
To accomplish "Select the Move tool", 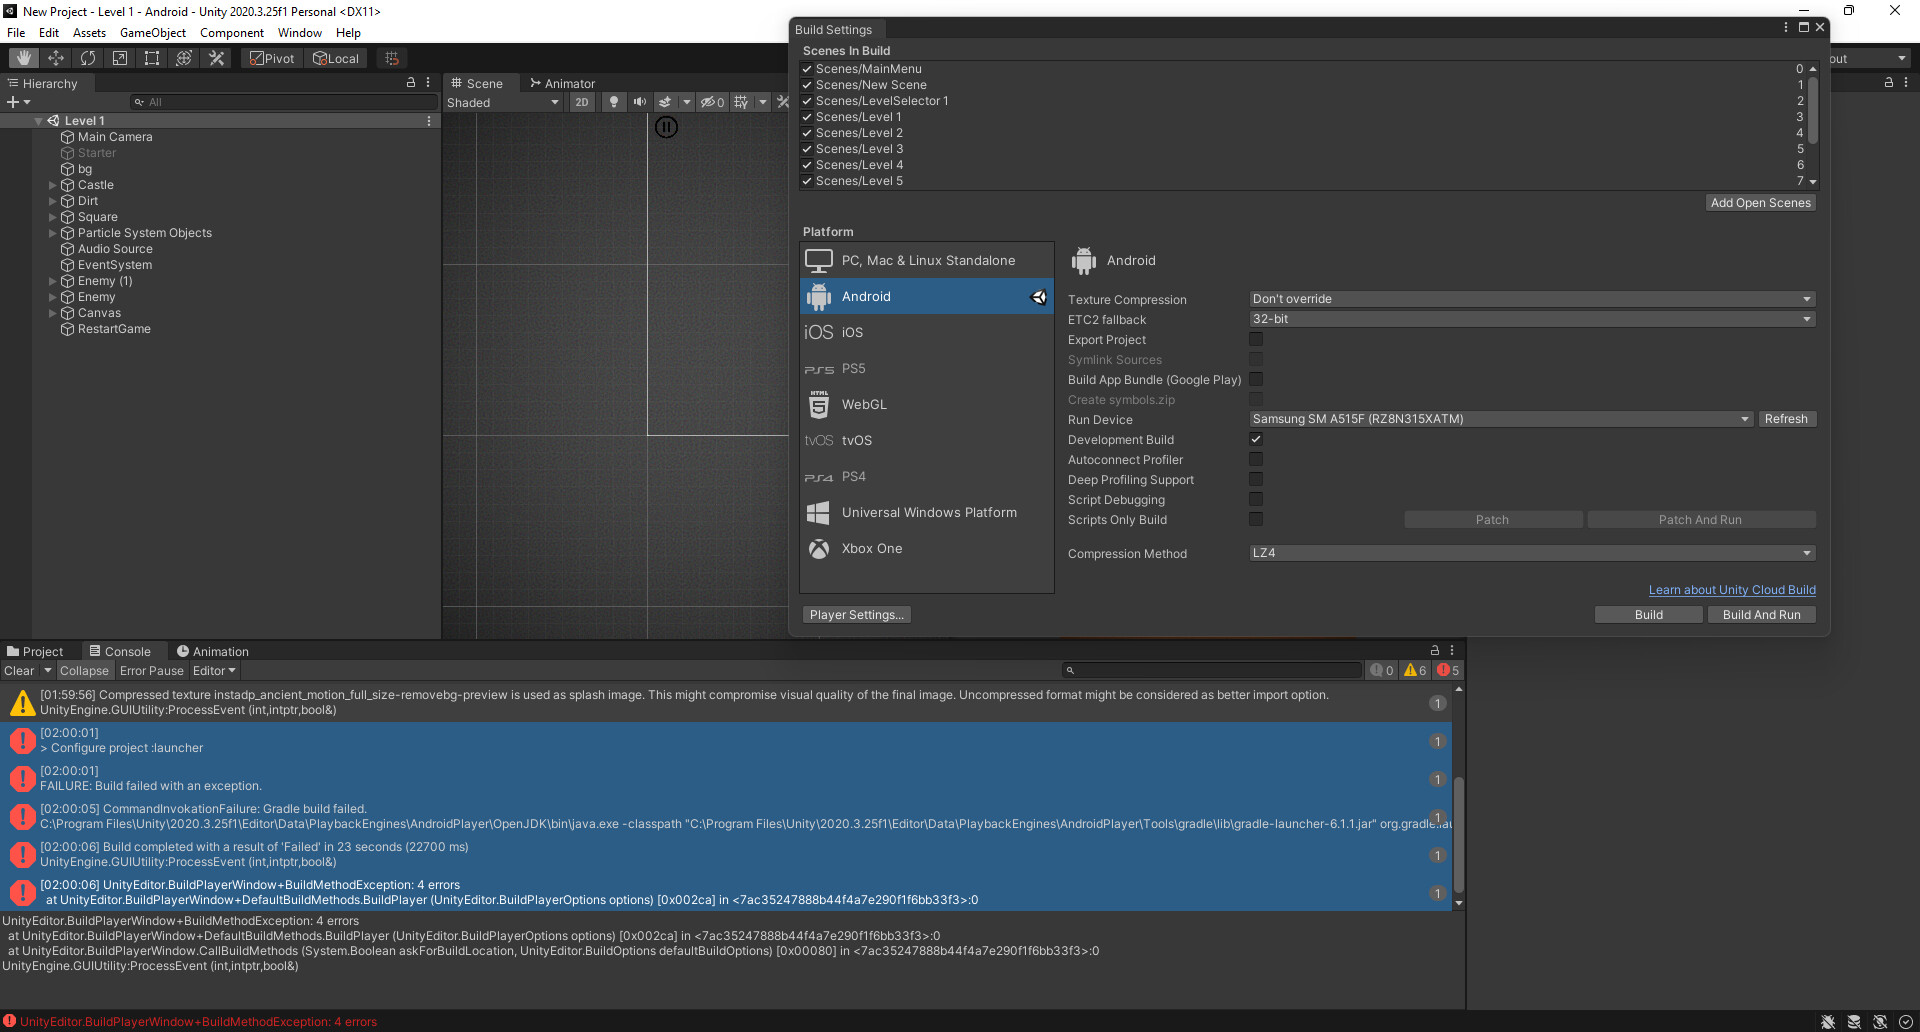I will (55, 57).
